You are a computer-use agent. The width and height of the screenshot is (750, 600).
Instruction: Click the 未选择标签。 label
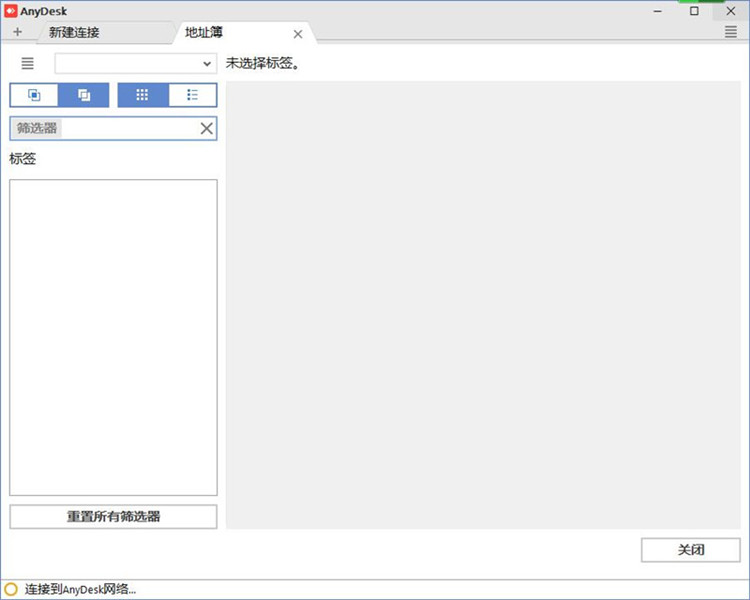pos(263,63)
